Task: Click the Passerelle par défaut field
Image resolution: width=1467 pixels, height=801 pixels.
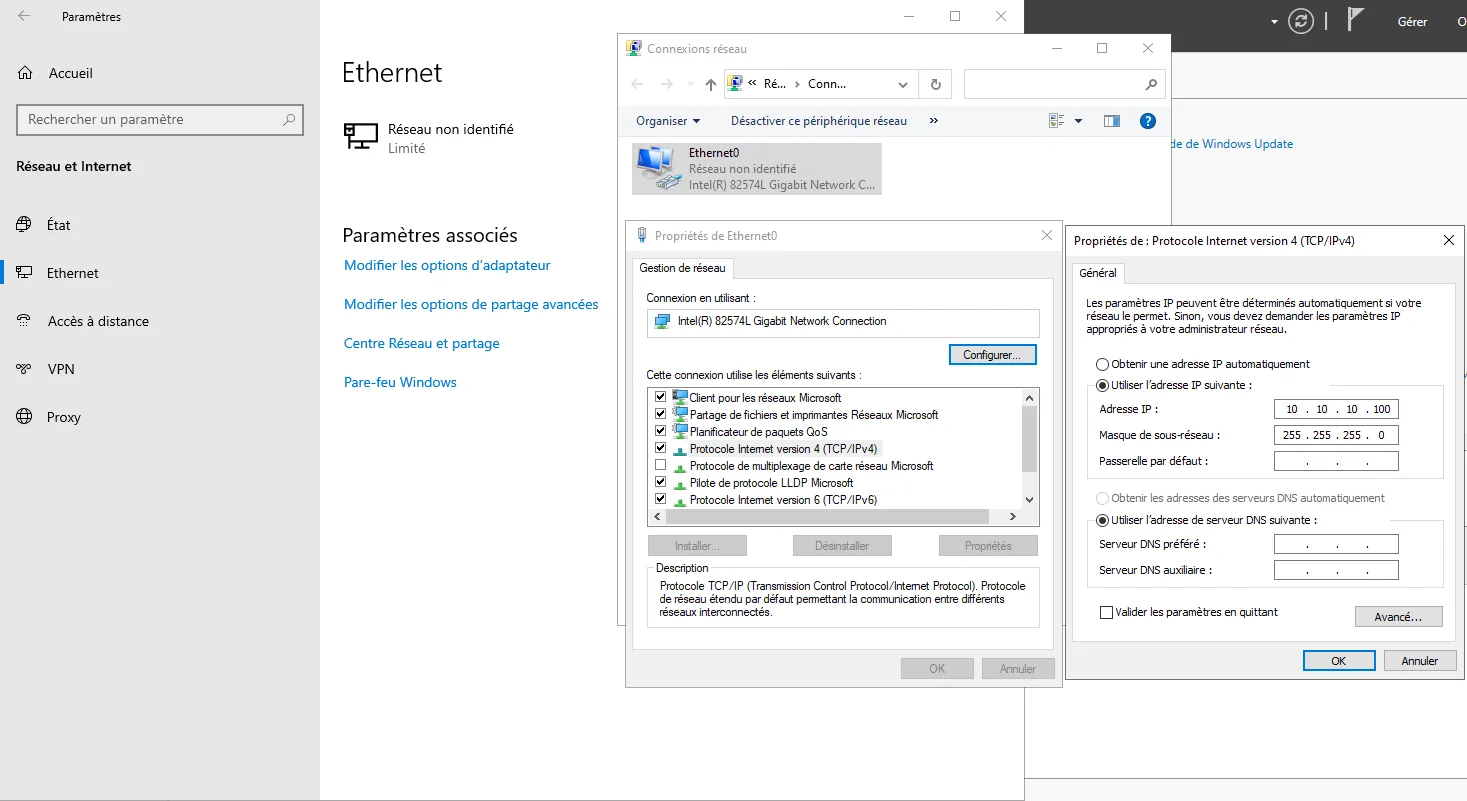Action: [x=1336, y=461]
